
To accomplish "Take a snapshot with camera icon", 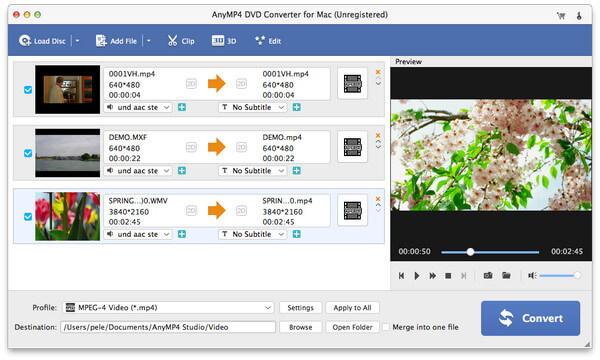I will pos(488,275).
